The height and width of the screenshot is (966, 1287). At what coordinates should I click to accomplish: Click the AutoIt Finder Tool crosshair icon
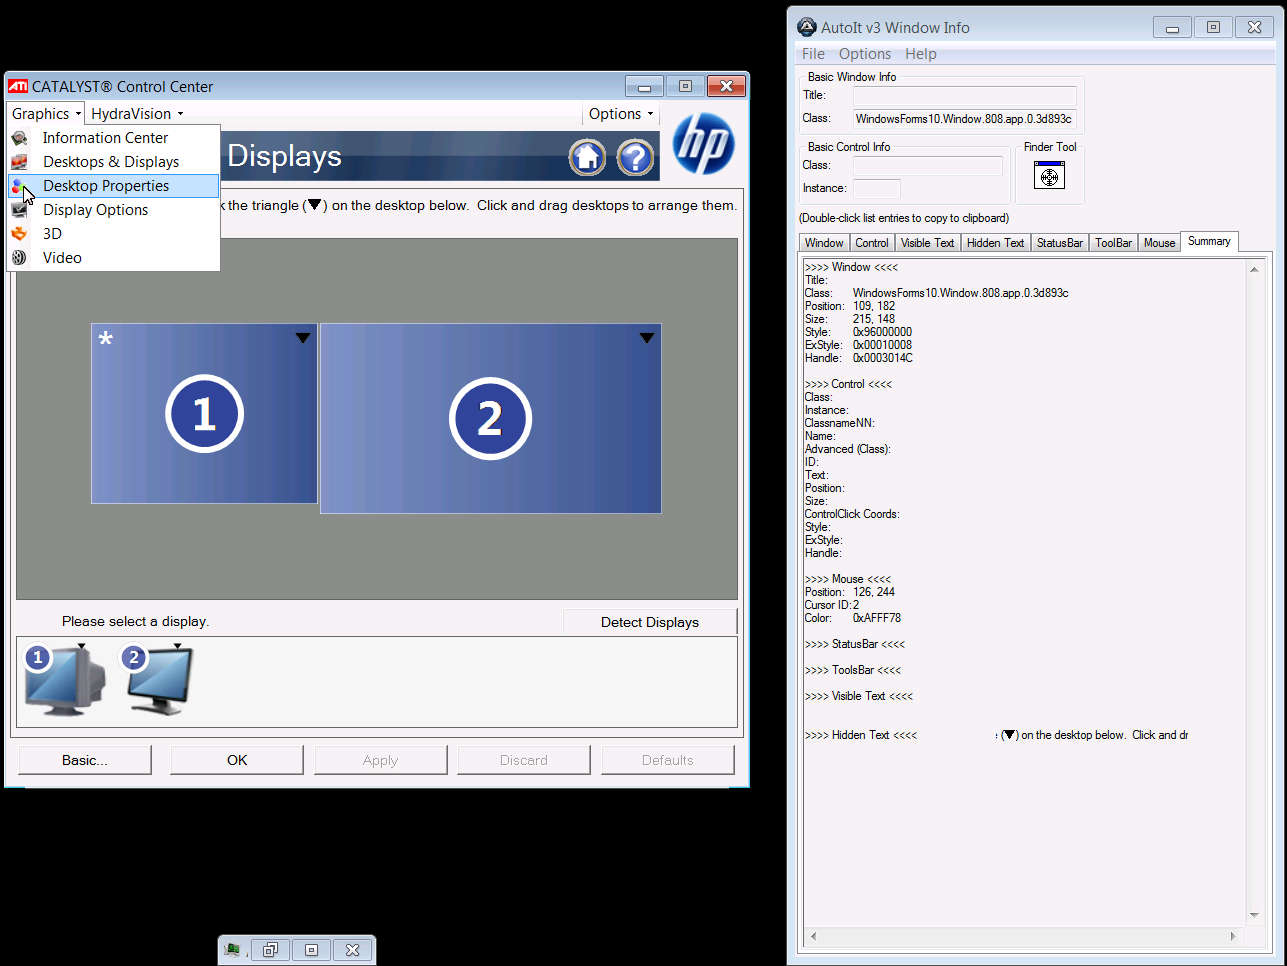pyautogui.click(x=1049, y=176)
